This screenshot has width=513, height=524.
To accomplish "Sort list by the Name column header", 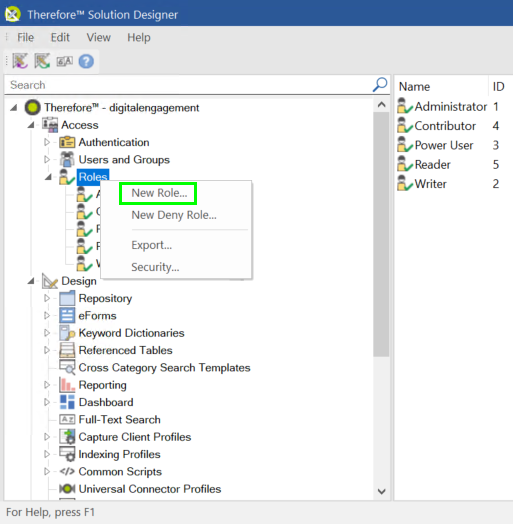I will (441, 87).
